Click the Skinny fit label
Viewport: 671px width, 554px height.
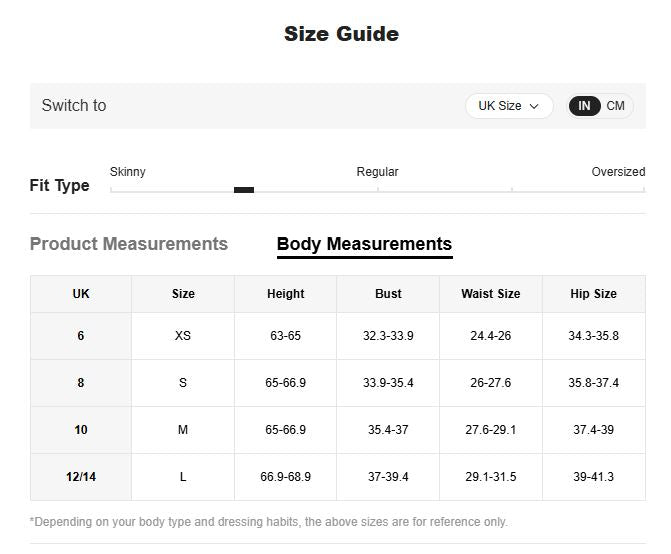point(128,172)
